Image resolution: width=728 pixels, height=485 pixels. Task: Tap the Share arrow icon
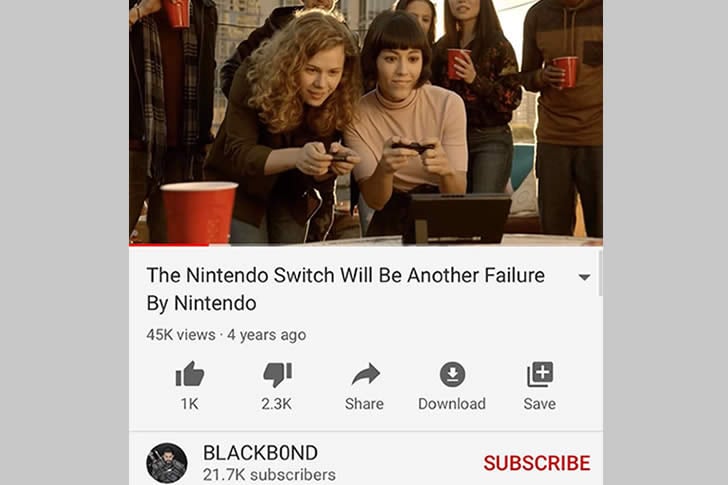tap(365, 374)
